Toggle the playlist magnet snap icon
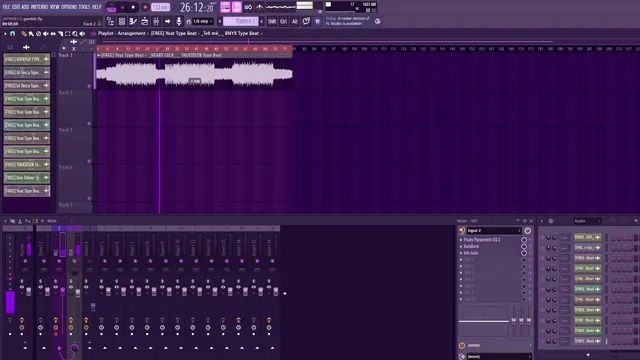This screenshot has width=640, height=360. coord(13,33)
